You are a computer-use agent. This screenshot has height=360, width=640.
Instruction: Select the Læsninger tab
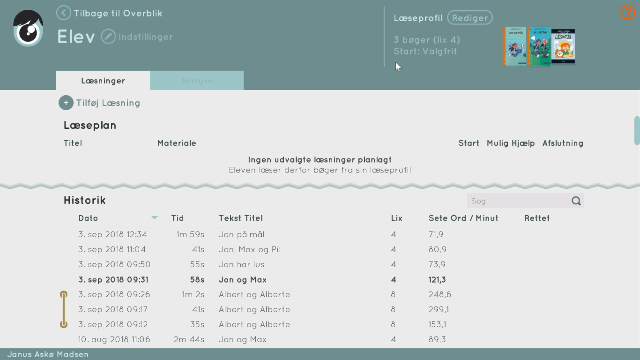click(103, 80)
